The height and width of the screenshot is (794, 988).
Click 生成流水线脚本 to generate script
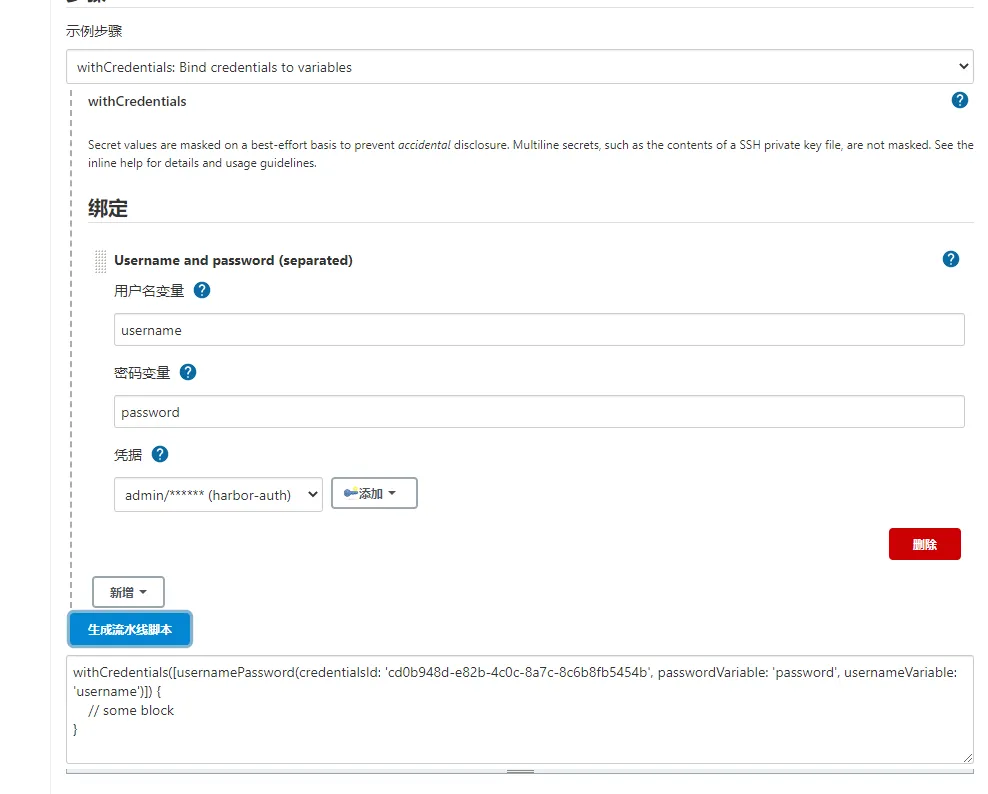[x=130, y=629]
